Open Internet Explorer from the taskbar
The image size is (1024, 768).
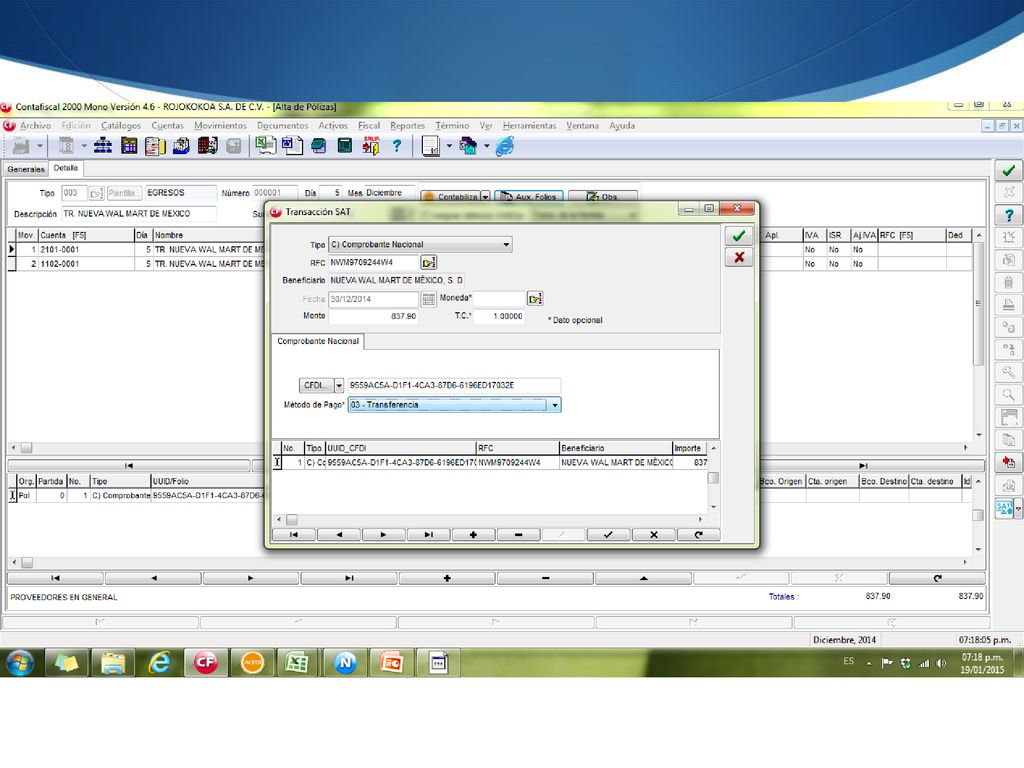pyautogui.click(x=159, y=663)
